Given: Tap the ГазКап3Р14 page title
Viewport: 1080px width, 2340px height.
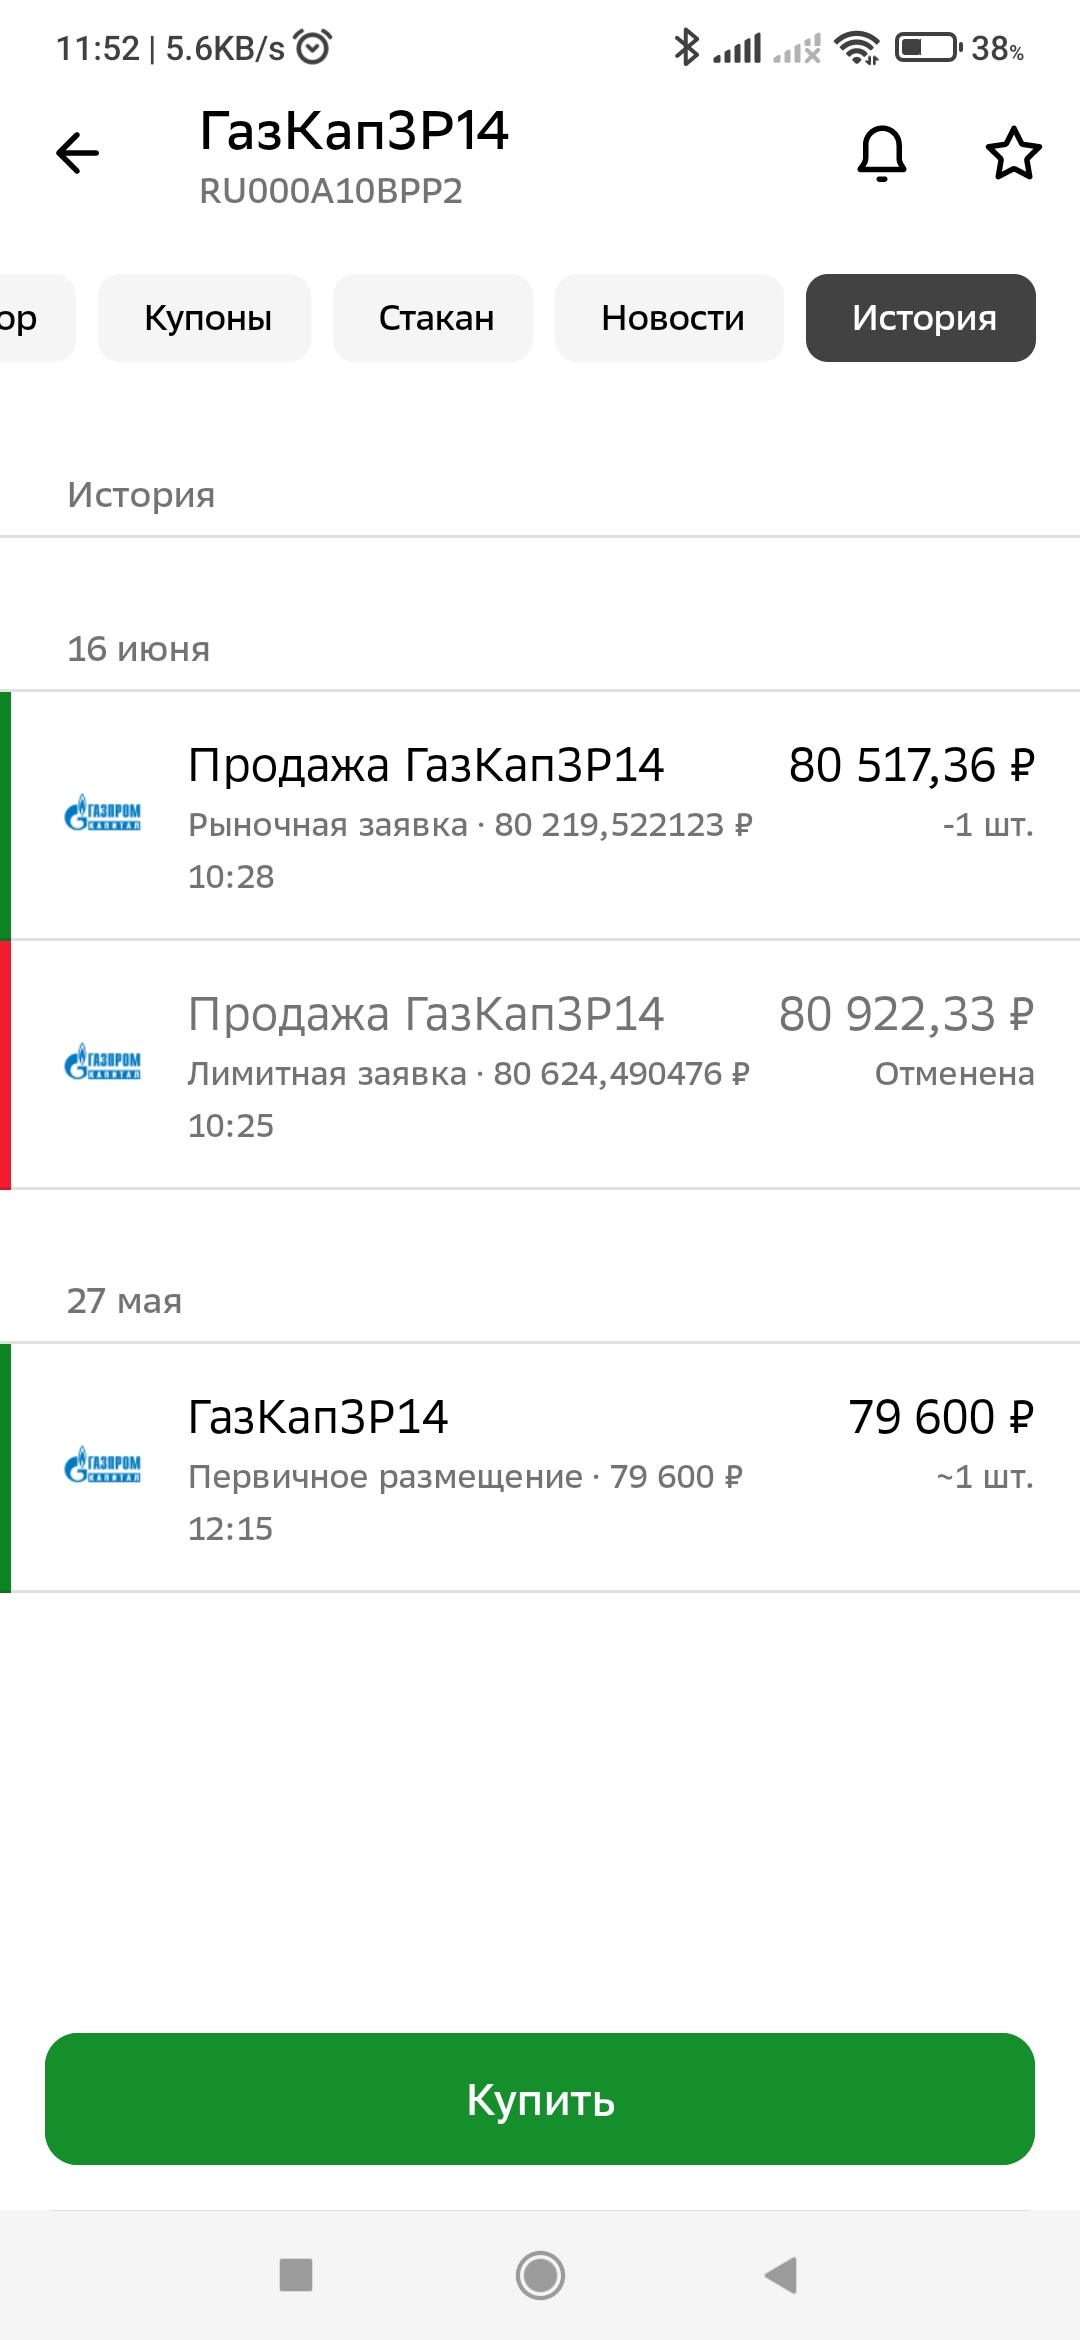Looking at the screenshot, I should (x=354, y=131).
